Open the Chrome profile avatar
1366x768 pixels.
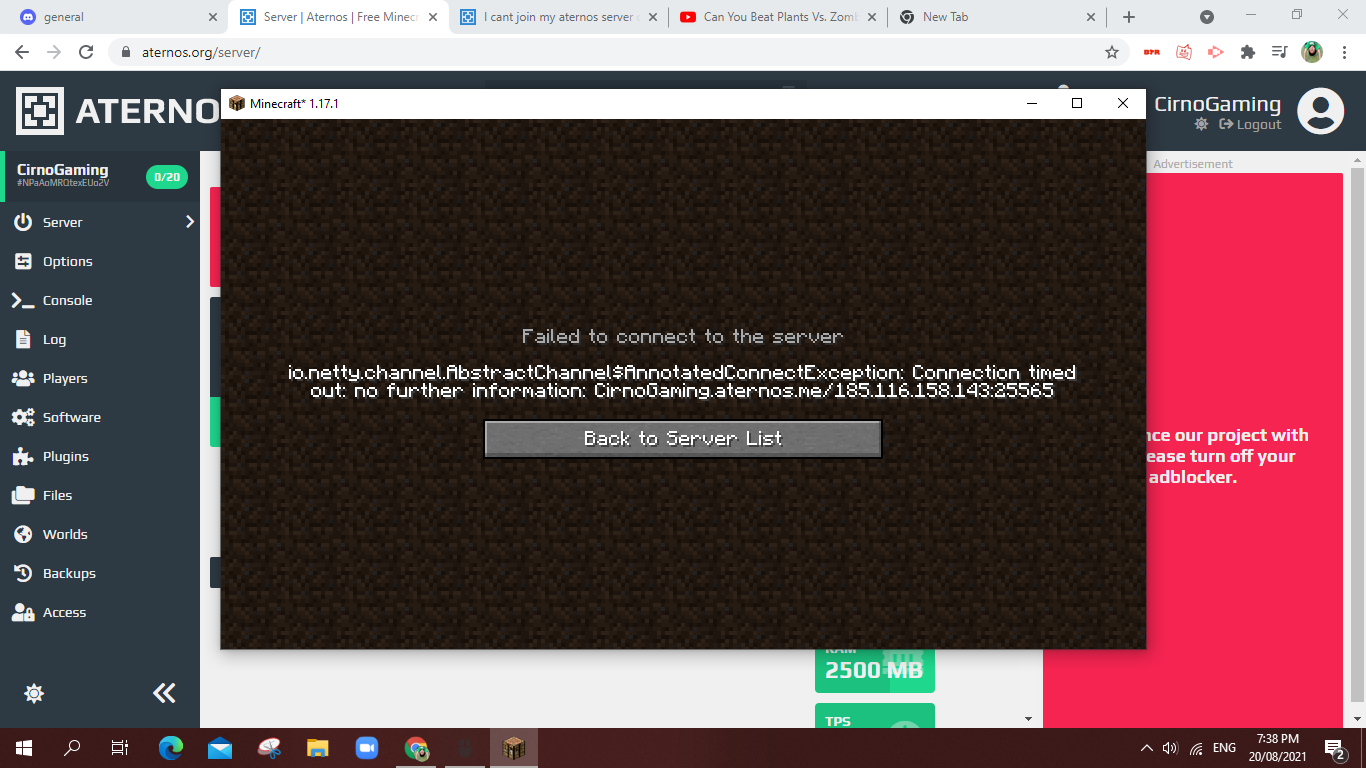pos(1312,52)
